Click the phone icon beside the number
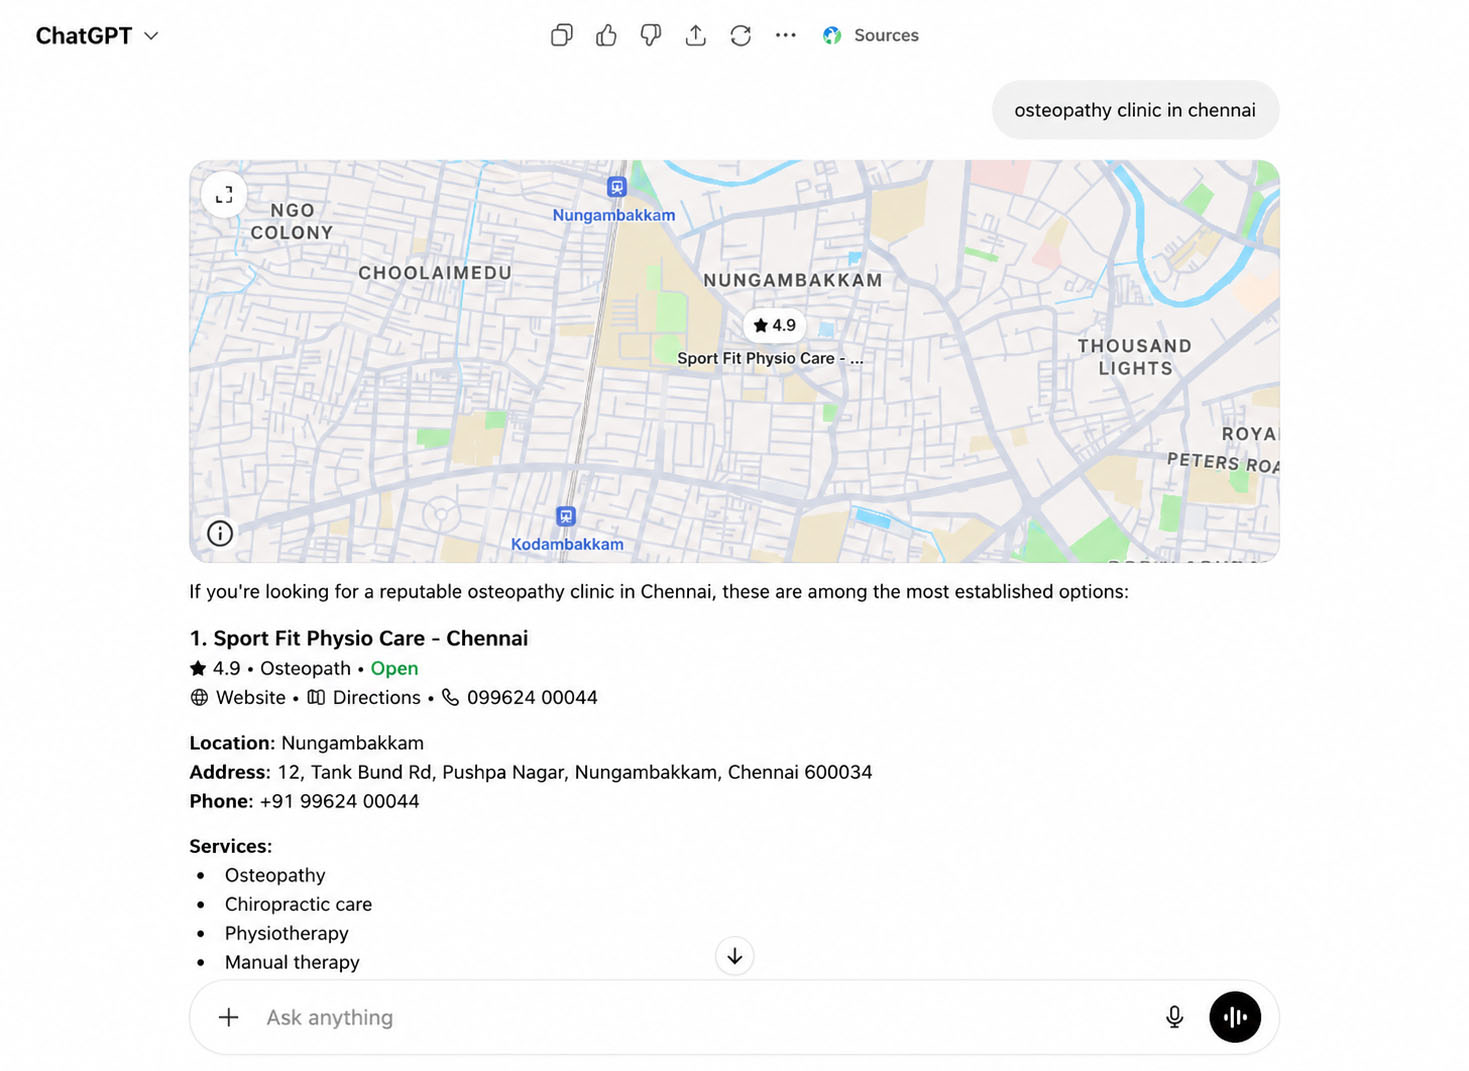Image resolution: width=1469 pixels, height=1071 pixels. (x=450, y=697)
